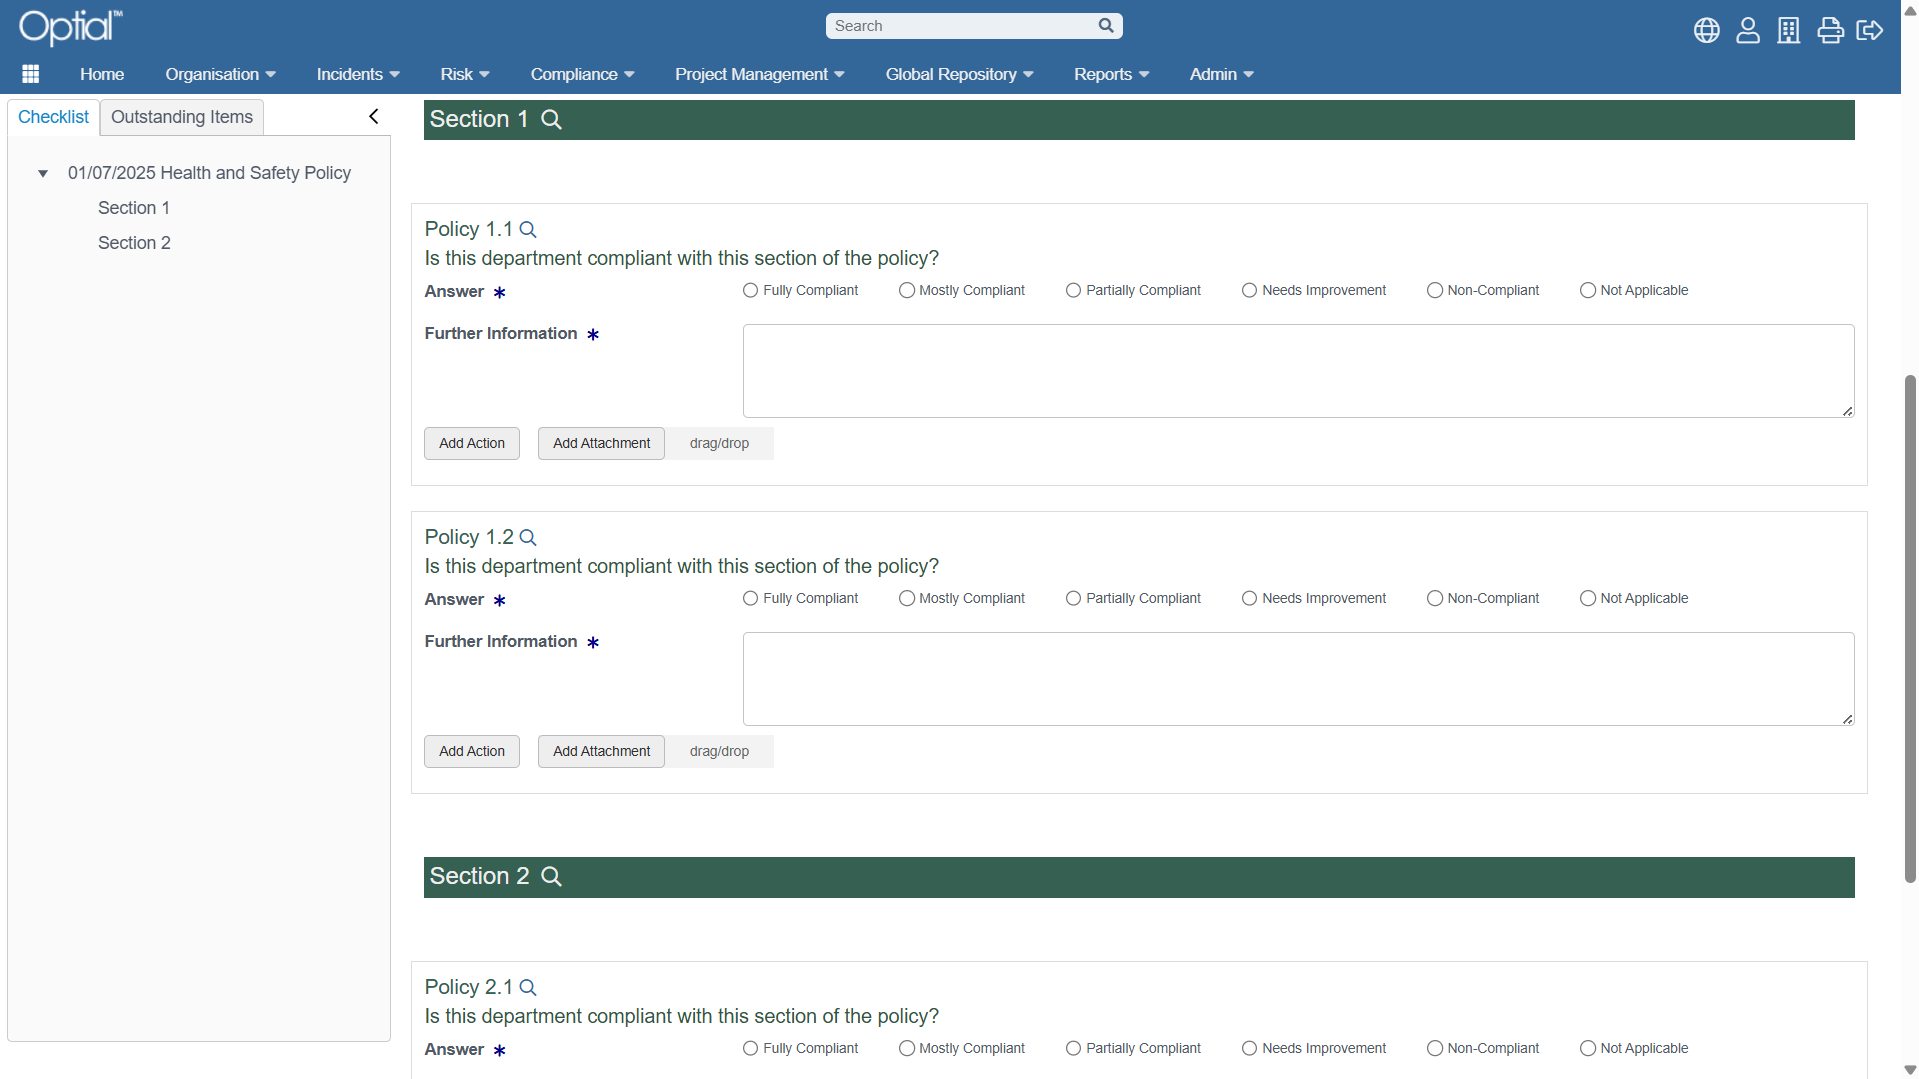
Task: Switch to the Outstanding Items tab
Action: 181,117
